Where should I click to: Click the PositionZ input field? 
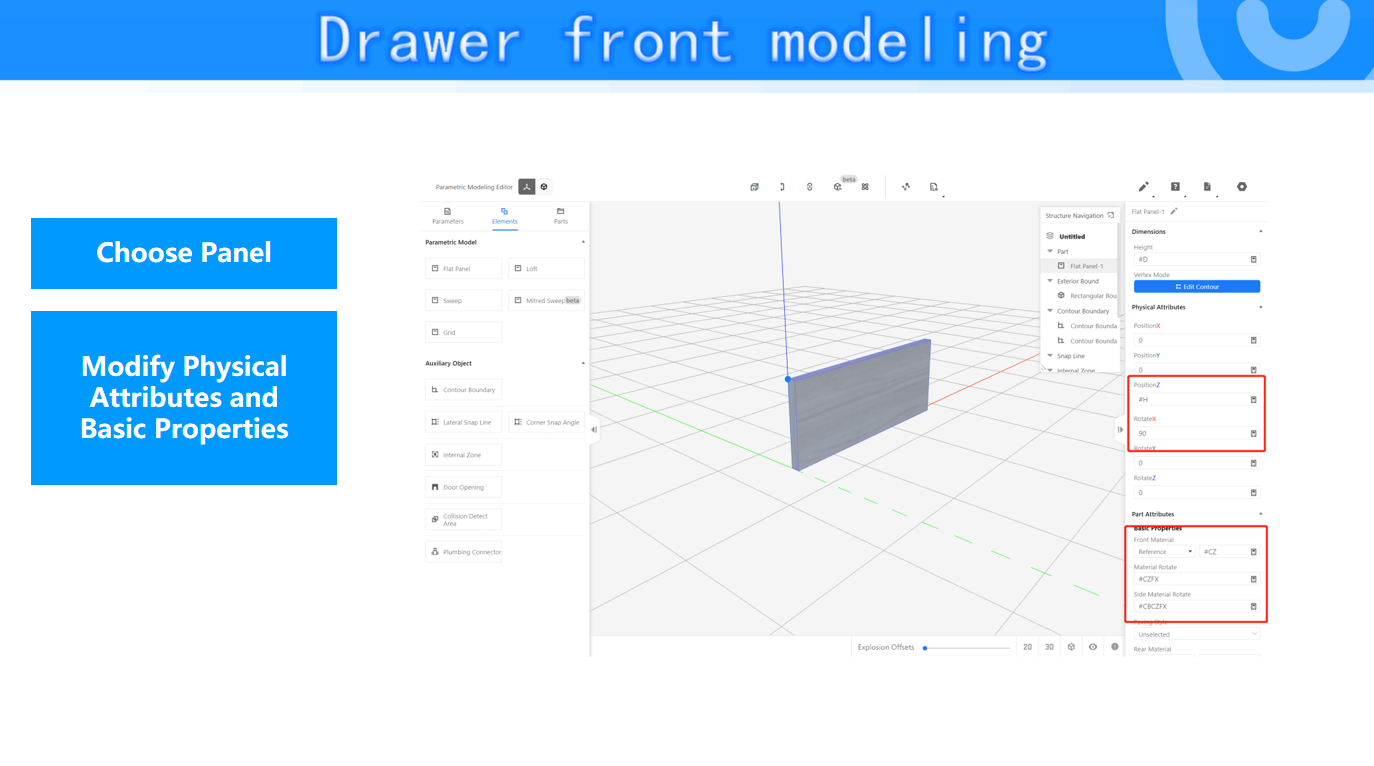click(x=1197, y=400)
